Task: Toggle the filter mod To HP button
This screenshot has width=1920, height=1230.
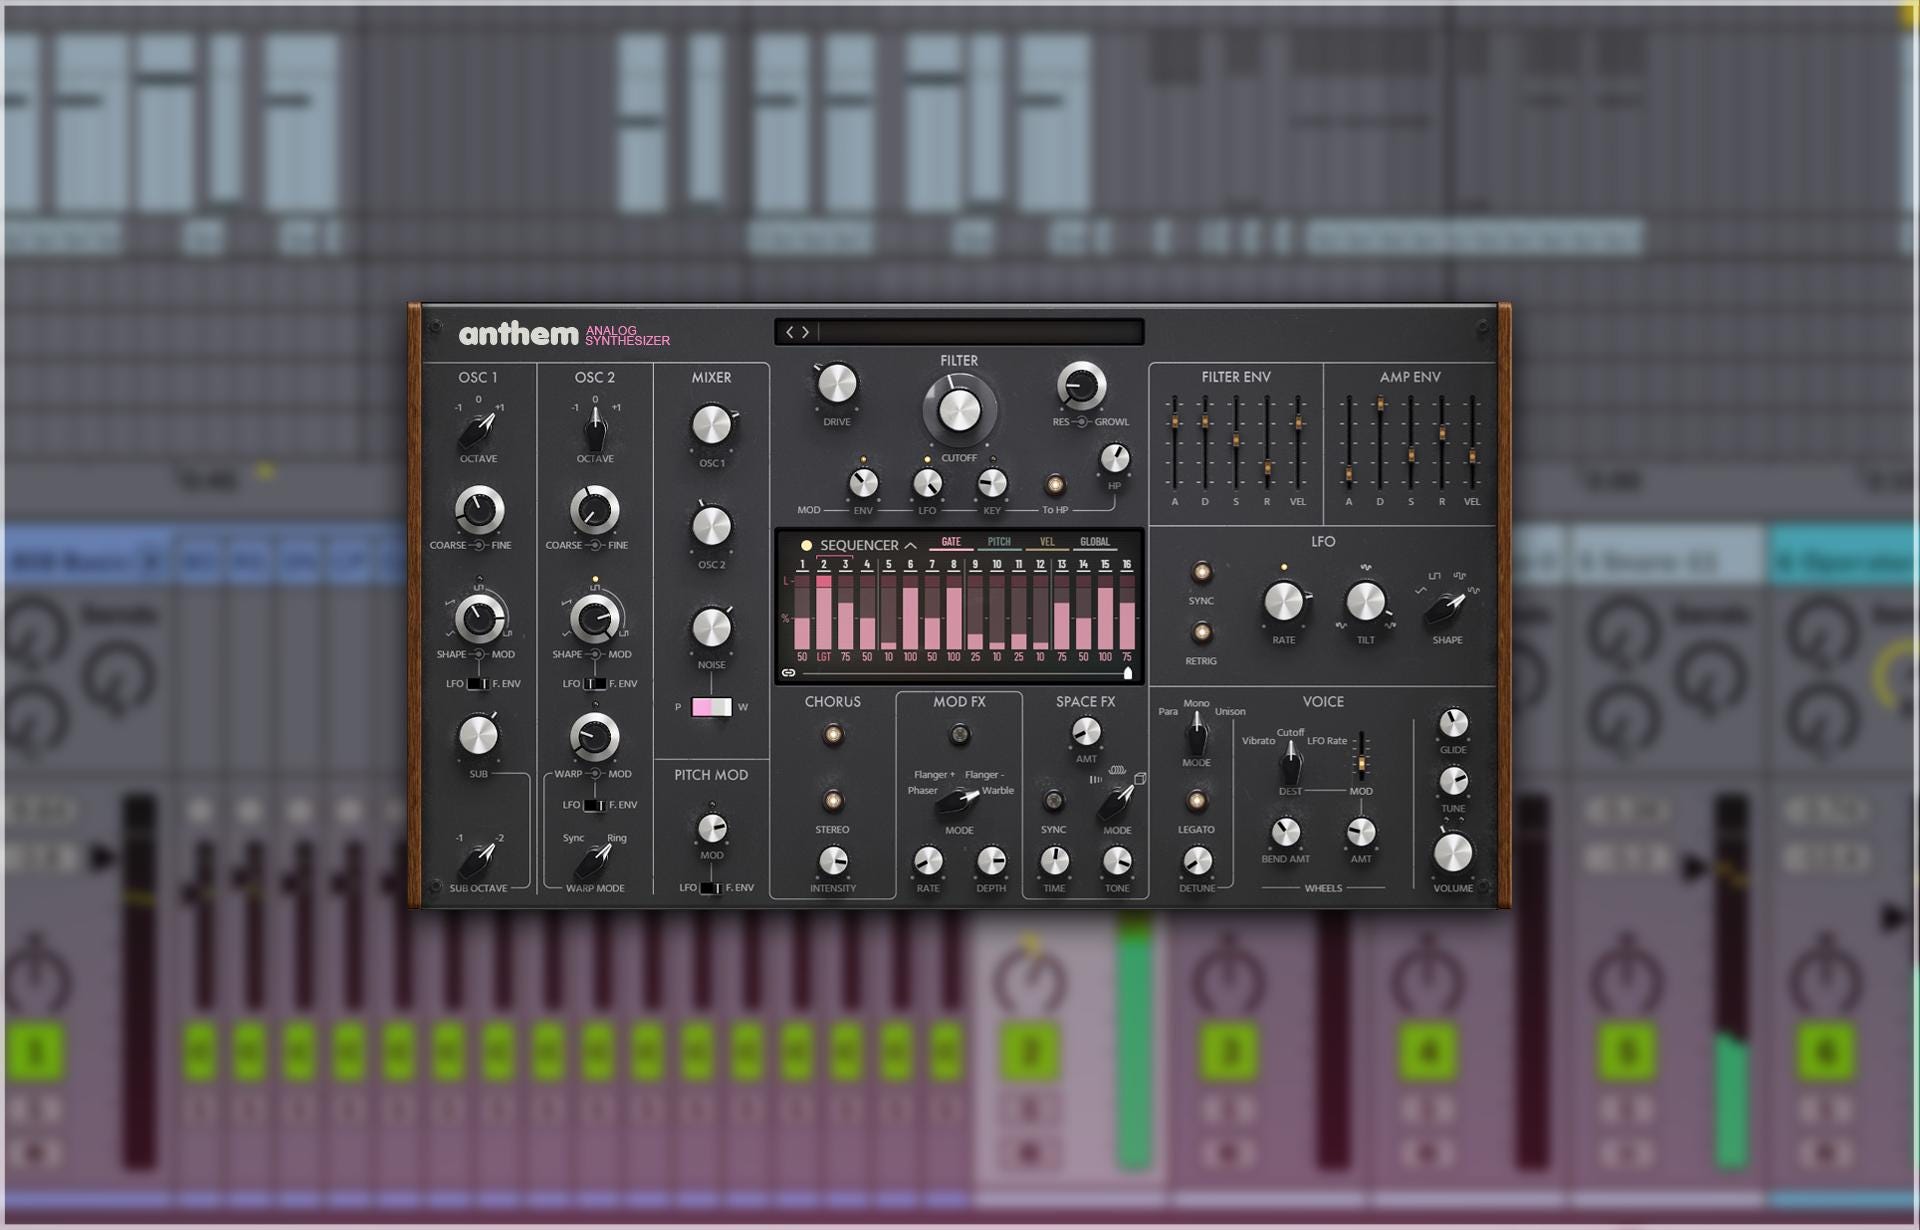Action: (x=1055, y=485)
